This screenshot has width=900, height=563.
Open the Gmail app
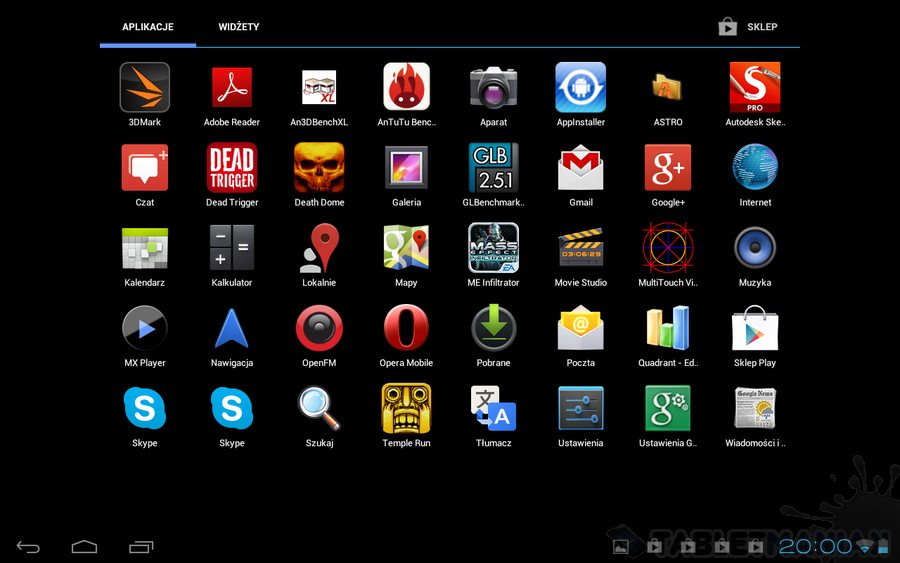point(581,168)
